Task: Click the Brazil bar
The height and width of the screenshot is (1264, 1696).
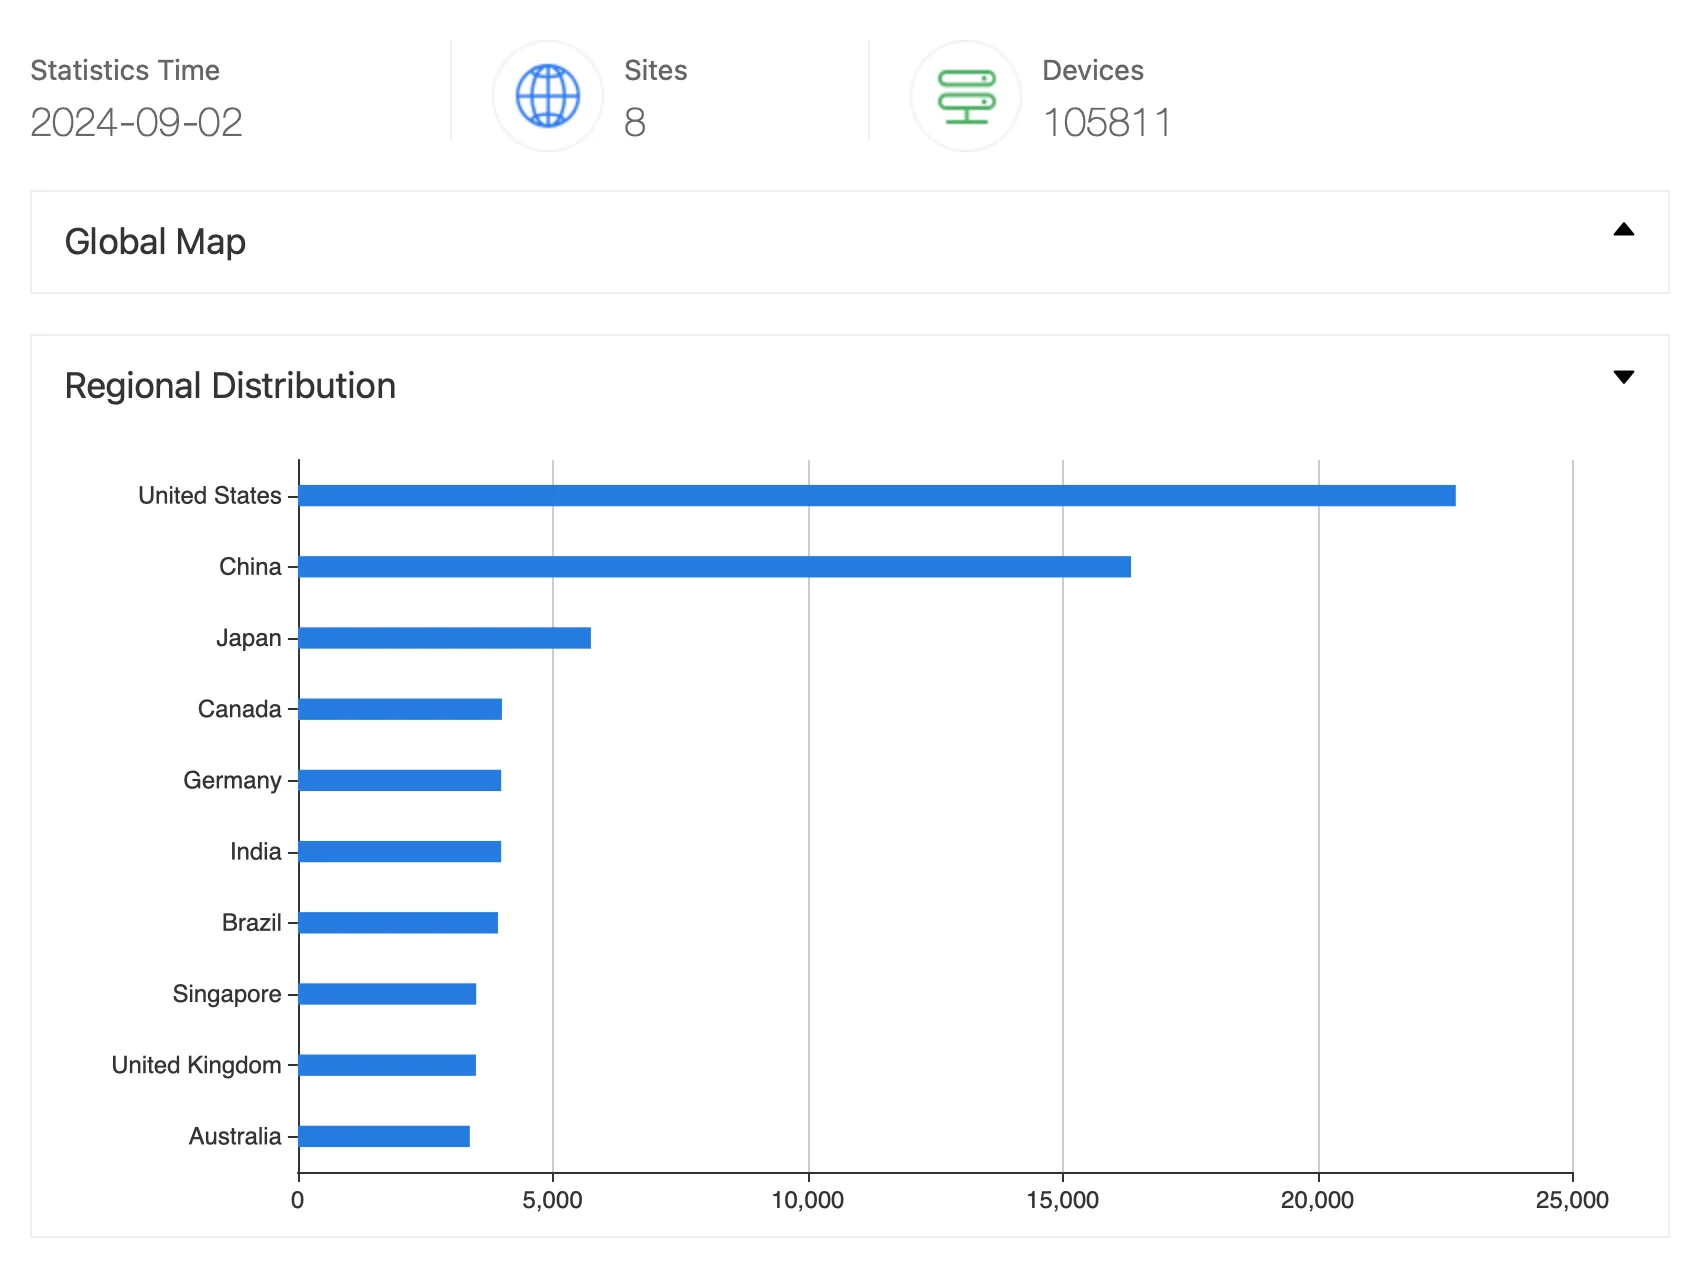Action: point(398,922)
